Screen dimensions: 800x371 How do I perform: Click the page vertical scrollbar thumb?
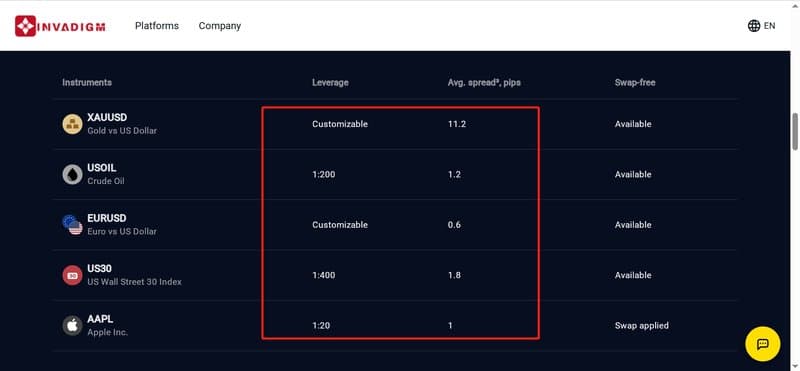(795, 132)
